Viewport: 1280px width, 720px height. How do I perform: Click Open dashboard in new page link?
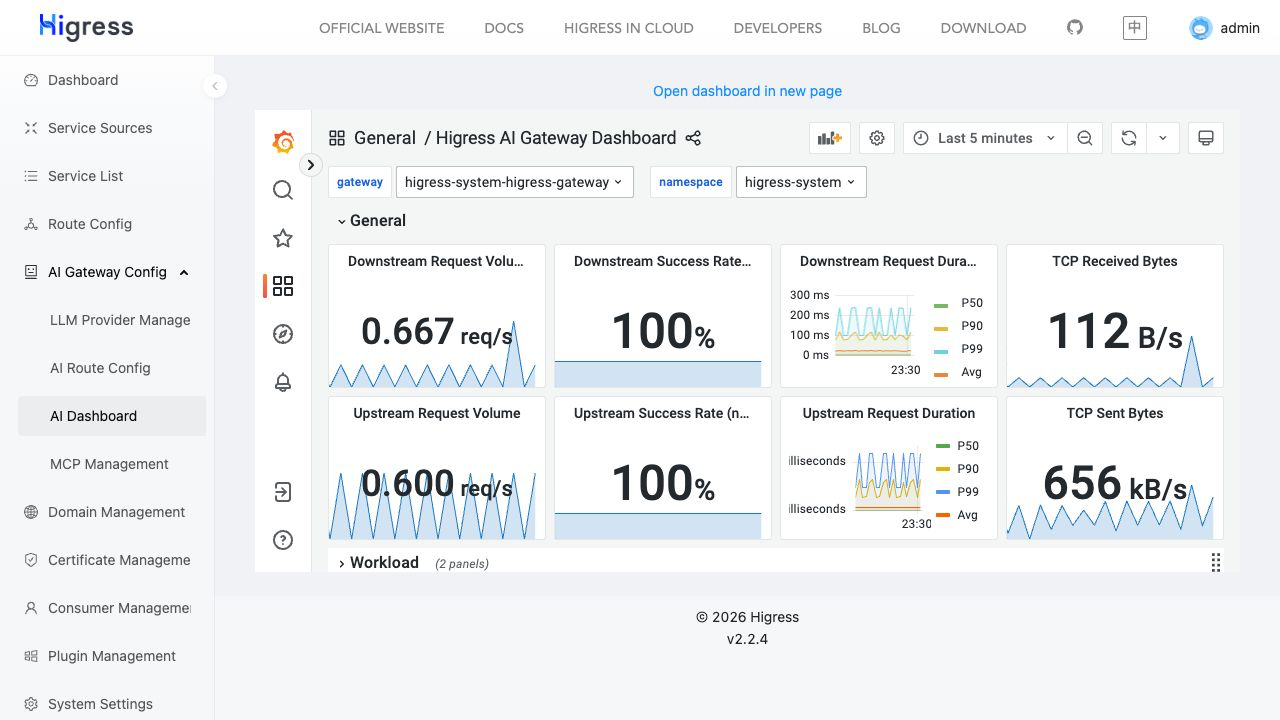(x=748, y=91)
